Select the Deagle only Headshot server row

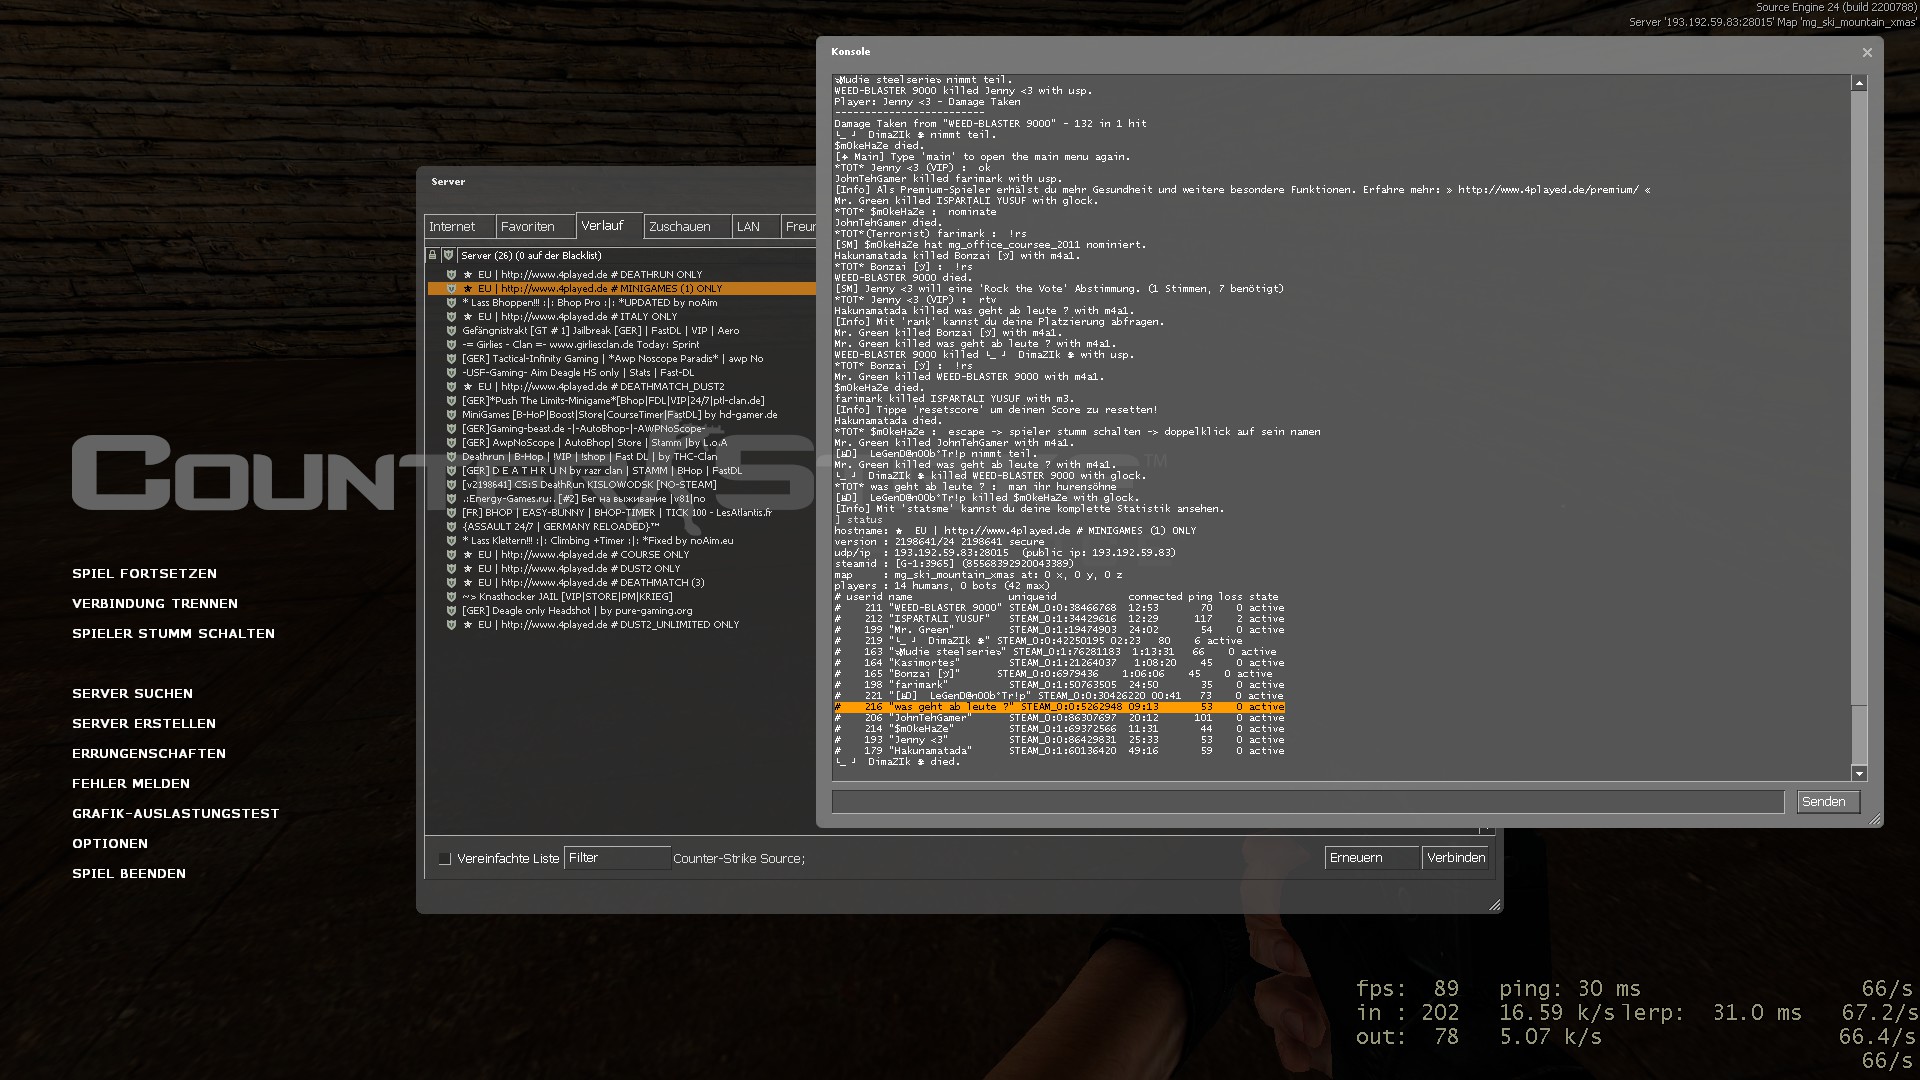click(621, 610)
